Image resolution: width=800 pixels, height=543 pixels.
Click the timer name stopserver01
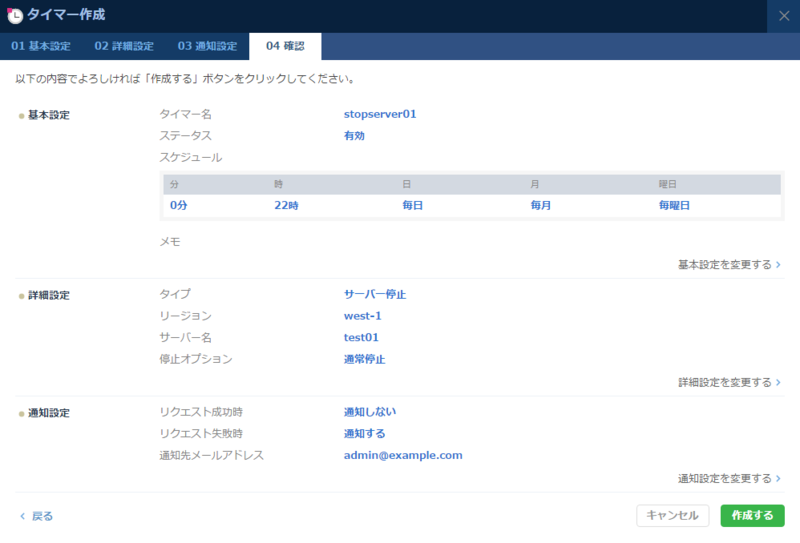pyautogui.click(x=380, y=114)
